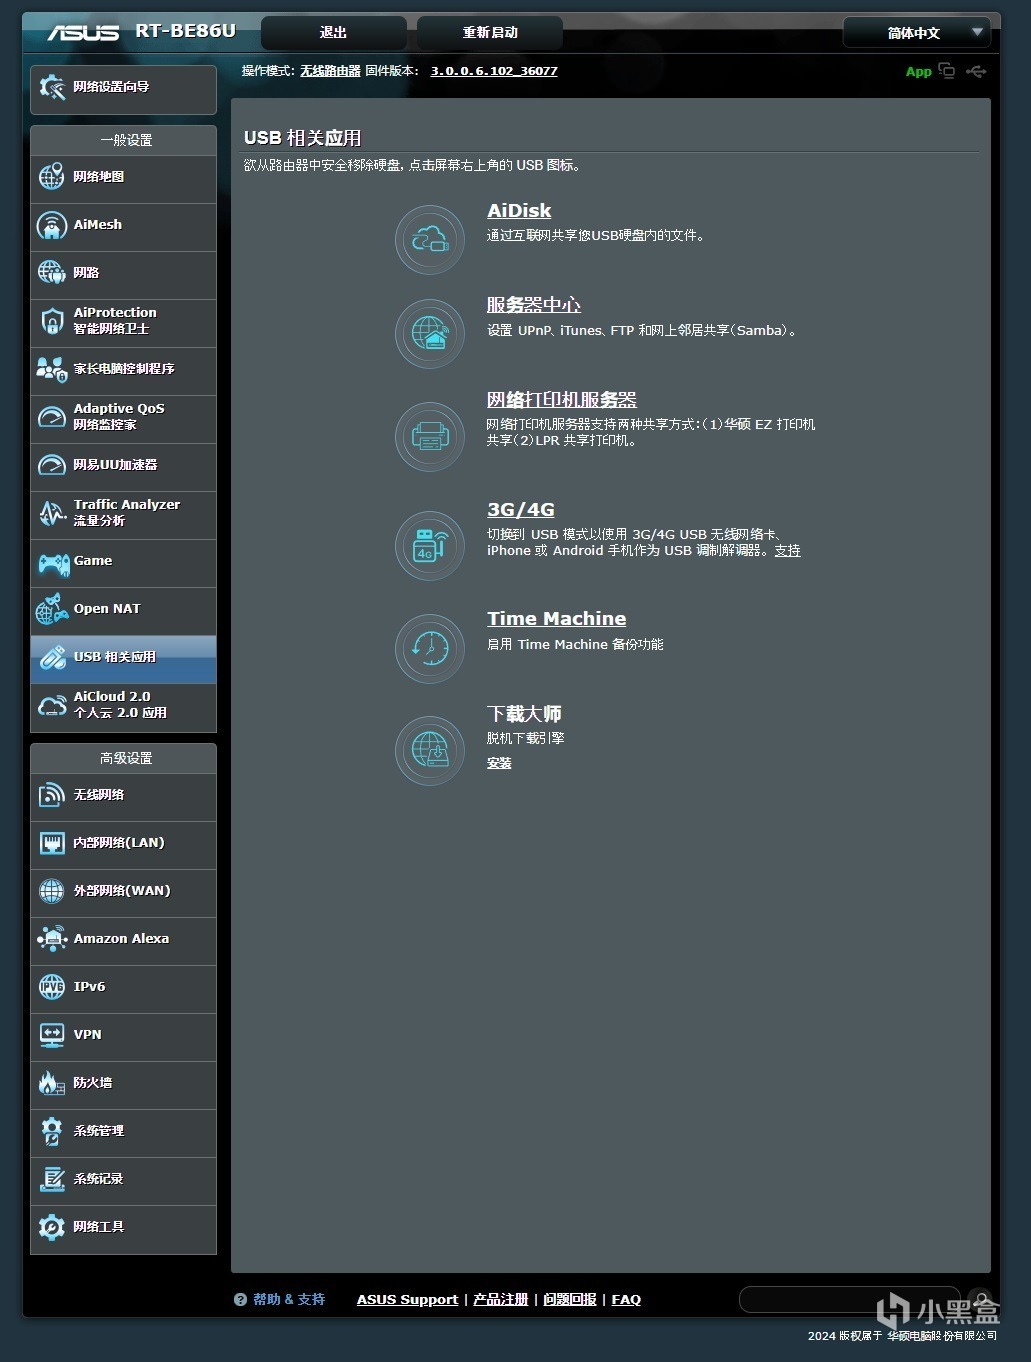Open the Servers Center (服务器中心) globe-house icon

tap(430, 334)
